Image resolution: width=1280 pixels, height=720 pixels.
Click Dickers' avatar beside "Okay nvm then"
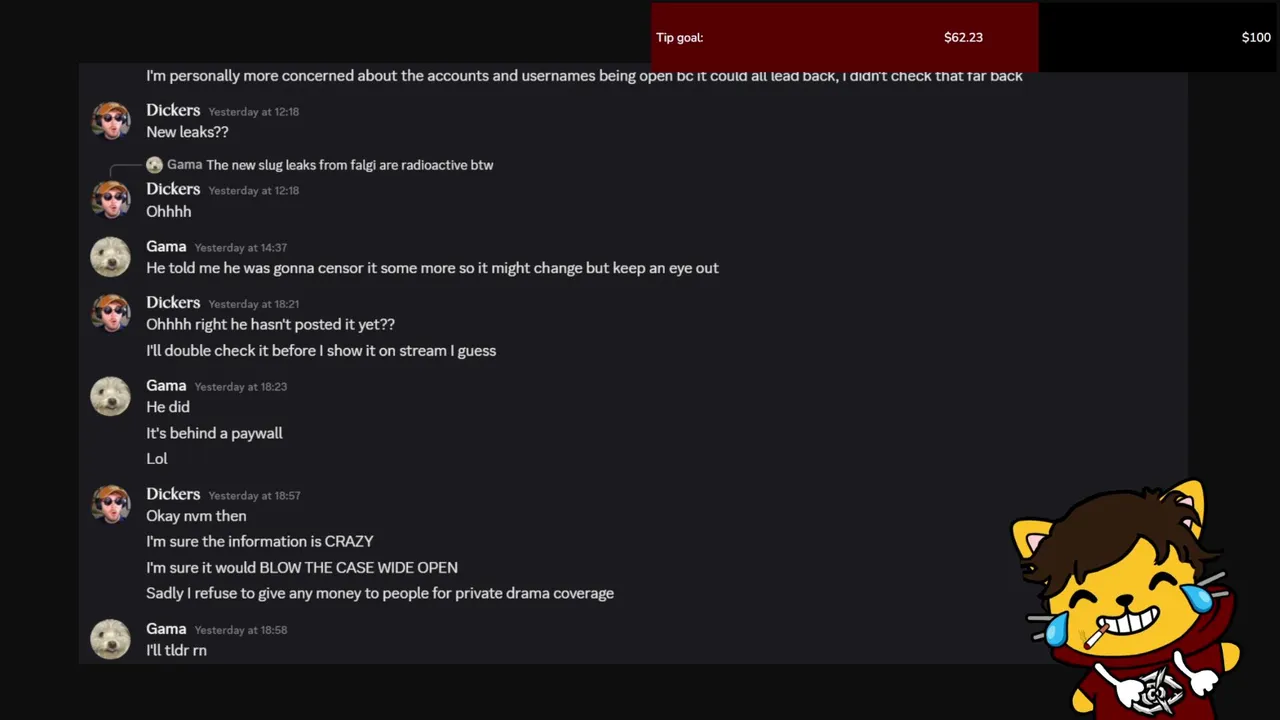point(110,504)
